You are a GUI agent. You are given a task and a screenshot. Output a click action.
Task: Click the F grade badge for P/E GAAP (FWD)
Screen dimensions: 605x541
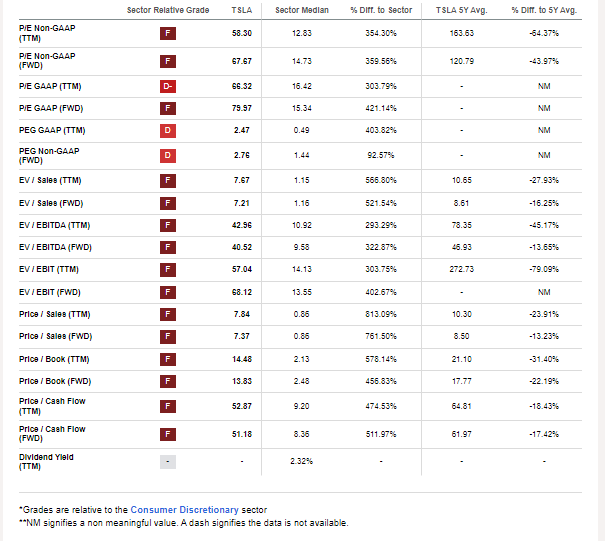click(168, 108)
